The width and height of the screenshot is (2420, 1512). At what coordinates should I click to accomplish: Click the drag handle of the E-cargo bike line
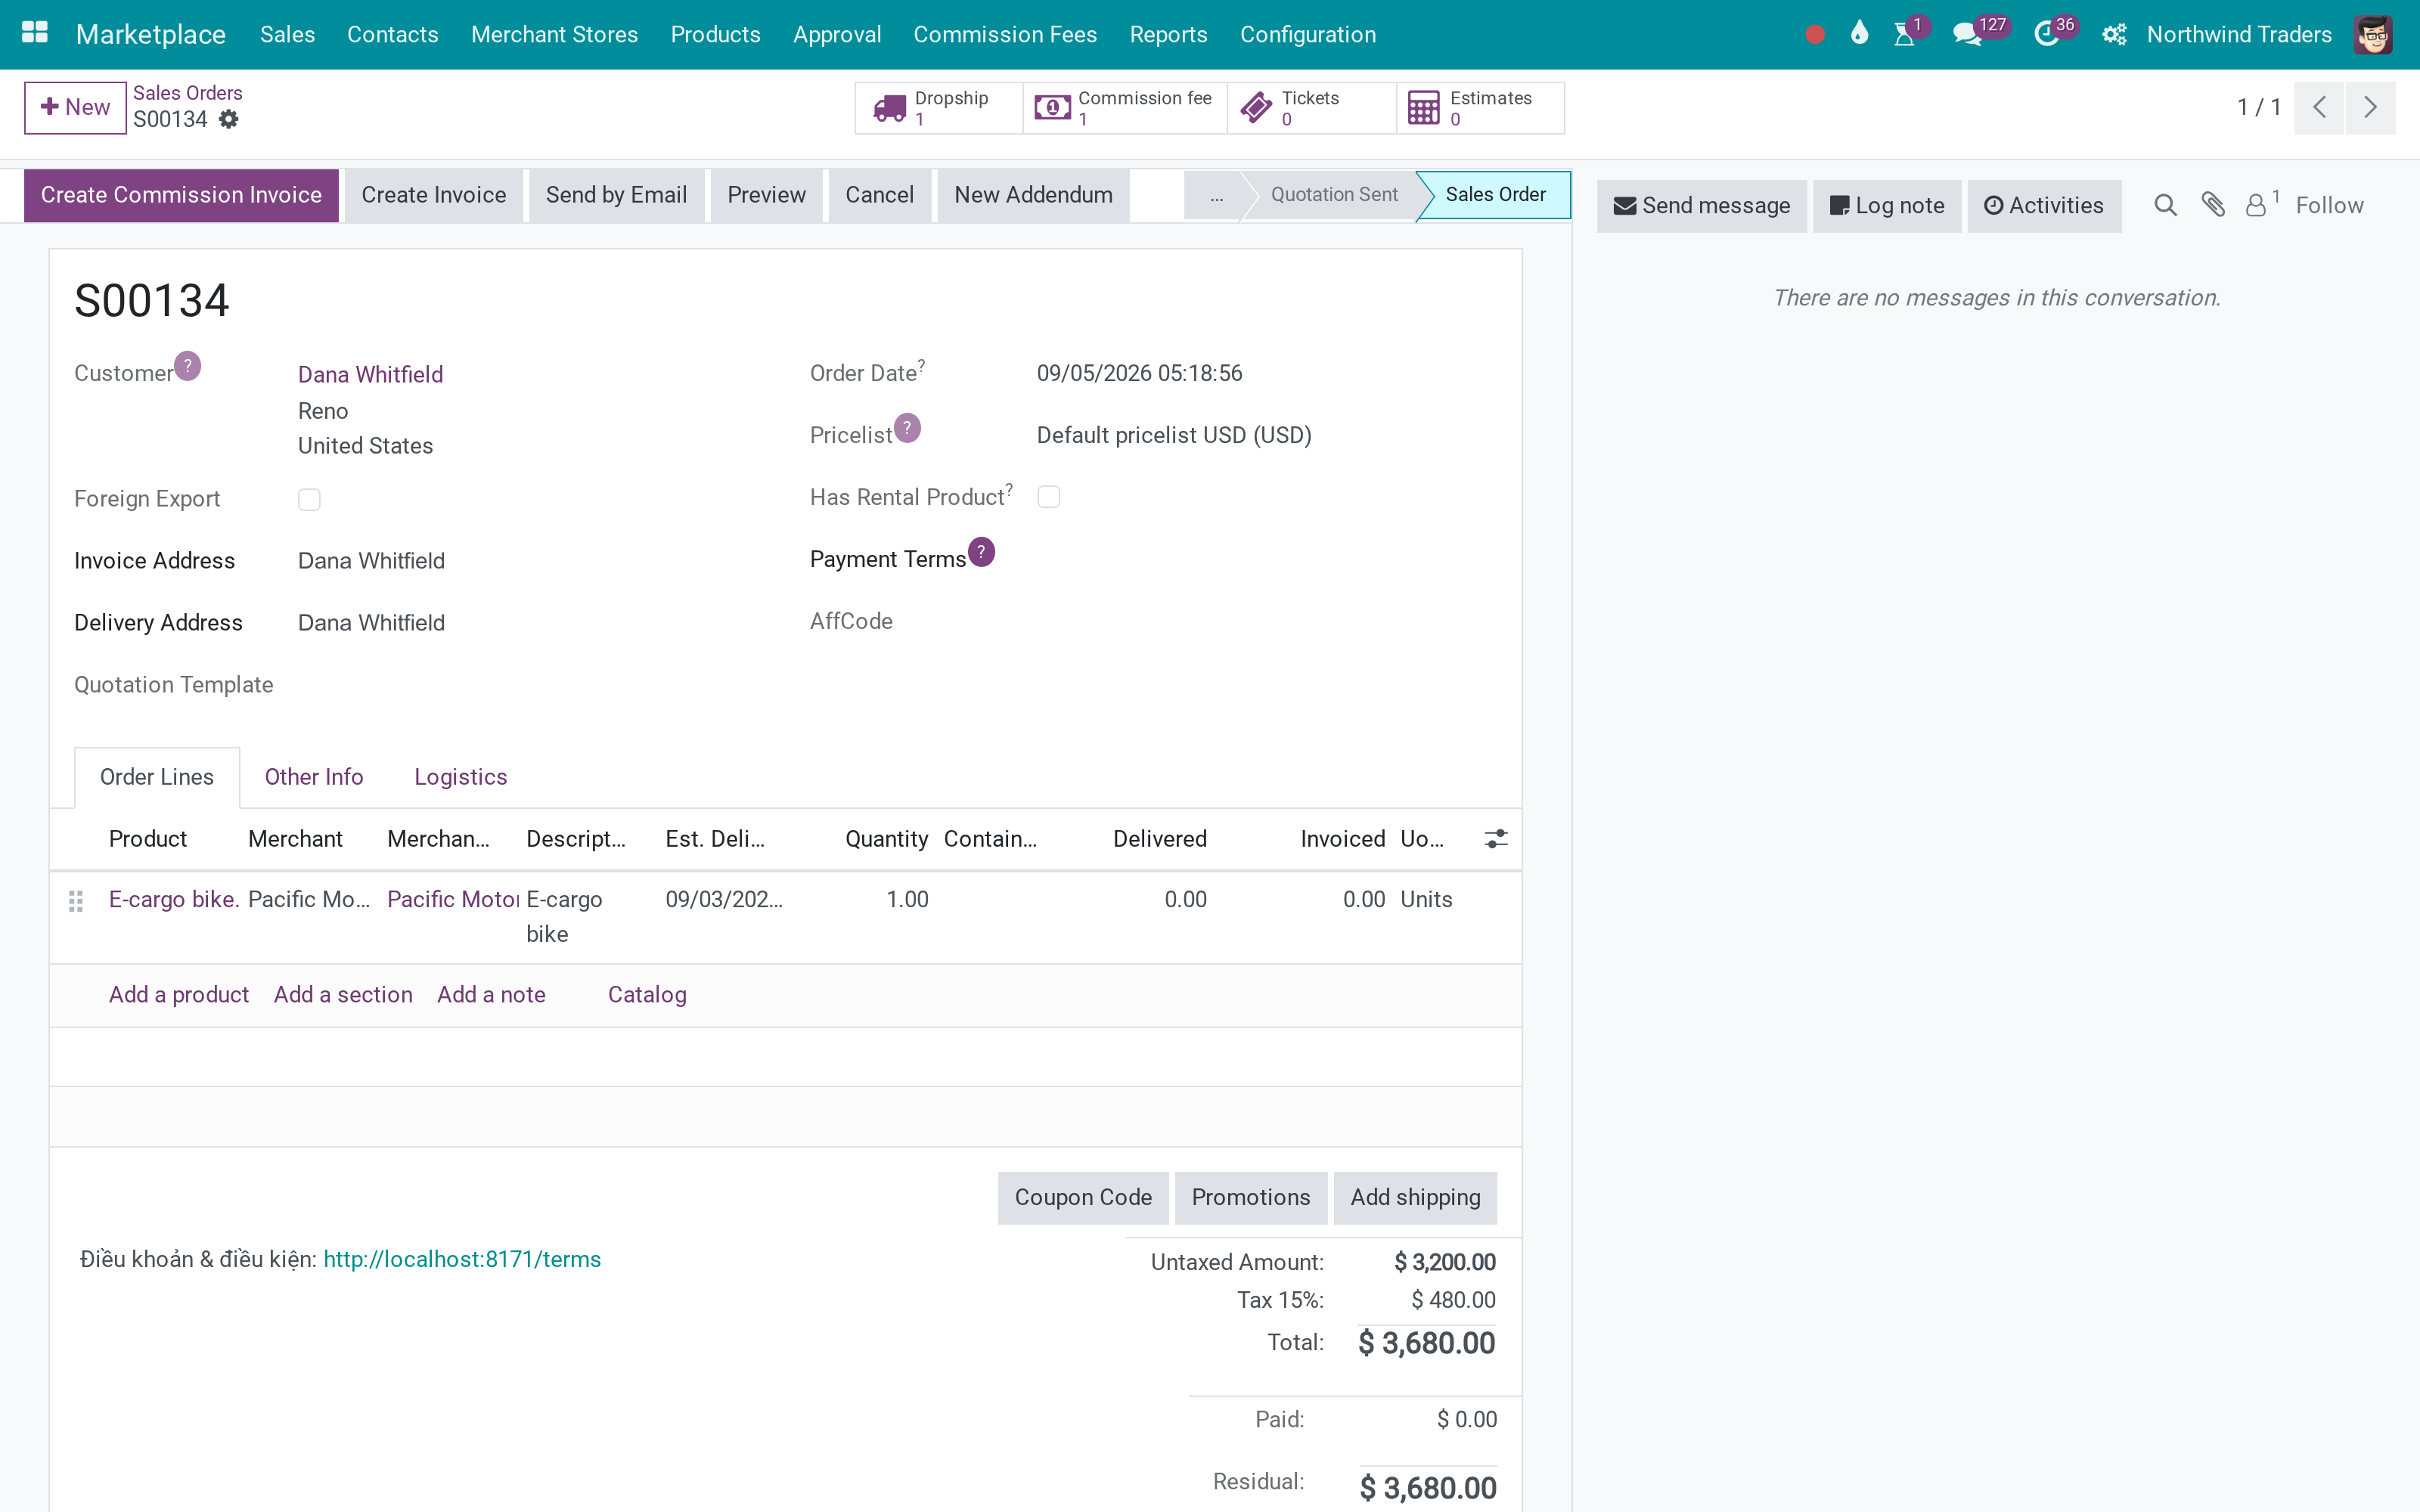[76, 901]
